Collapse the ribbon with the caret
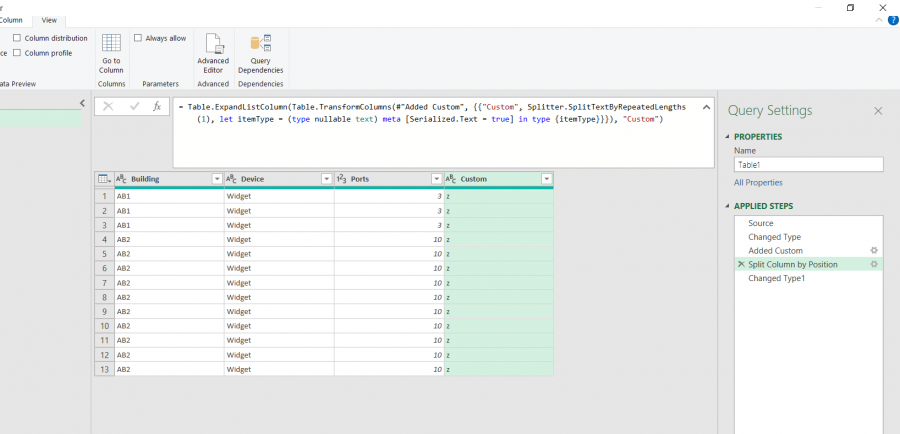Image resolution: width=900 pixels, height=434 pixels. pos(879,20)
